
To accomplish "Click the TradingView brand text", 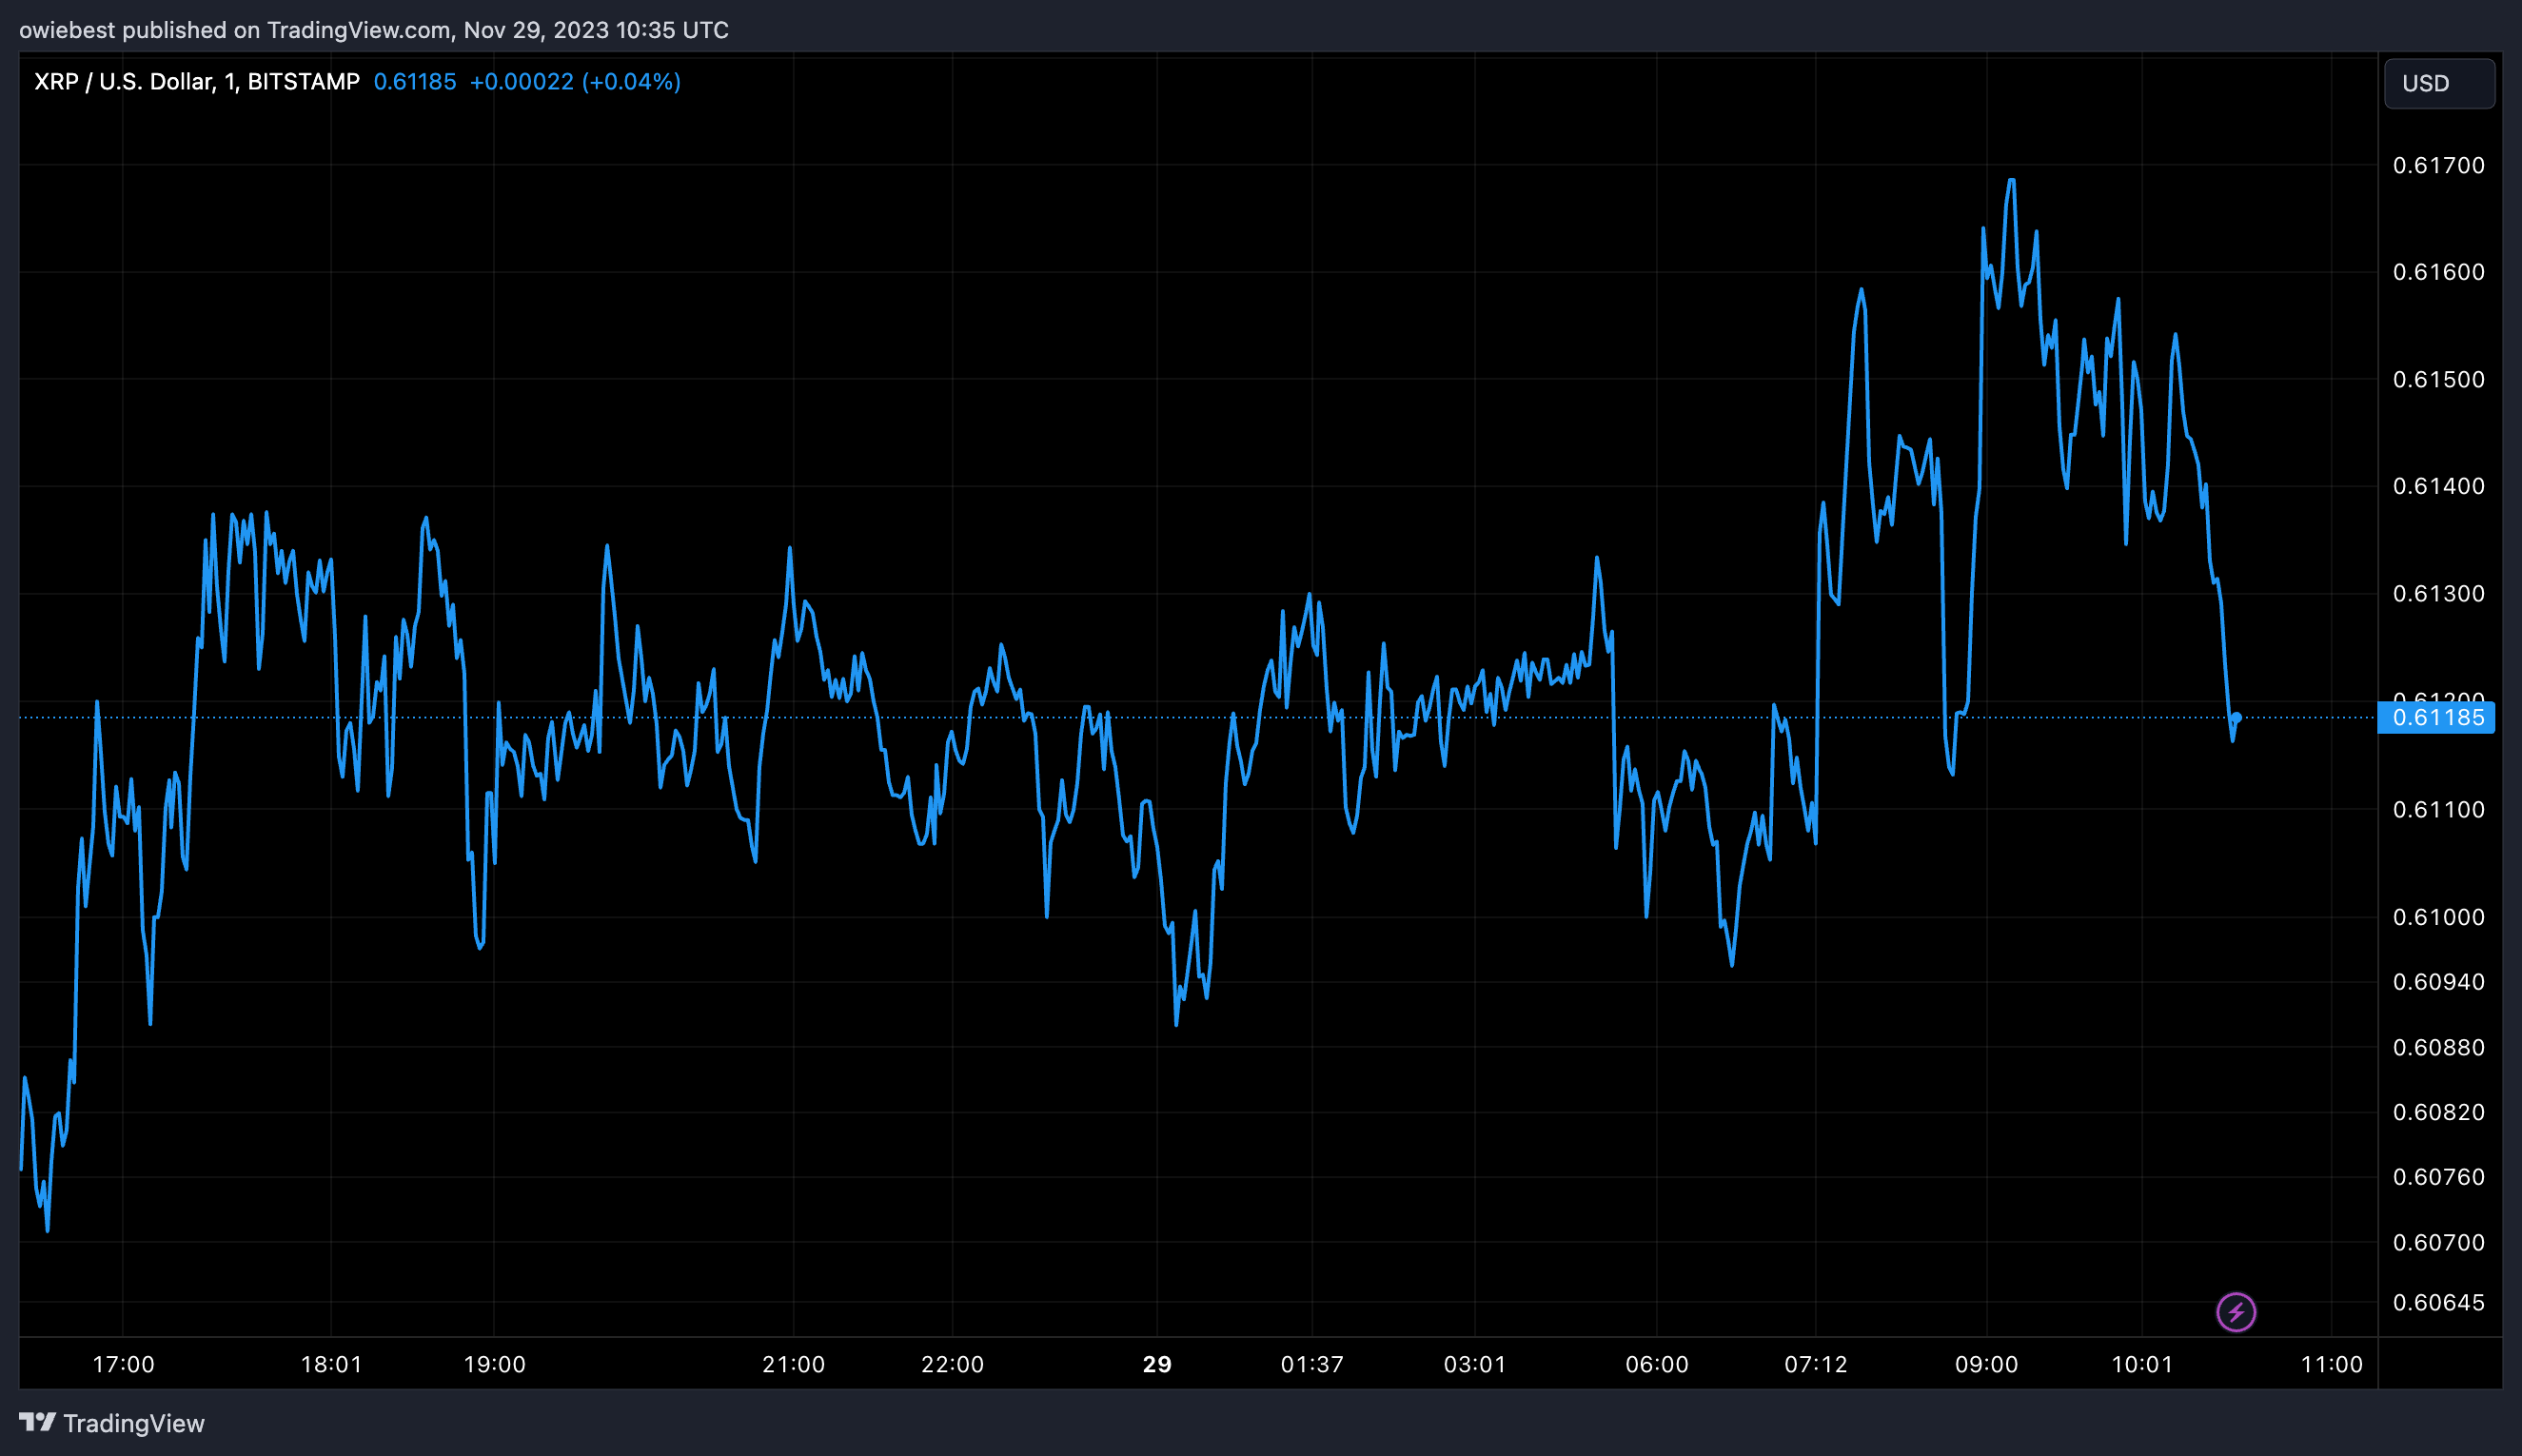I will 134,1423.
